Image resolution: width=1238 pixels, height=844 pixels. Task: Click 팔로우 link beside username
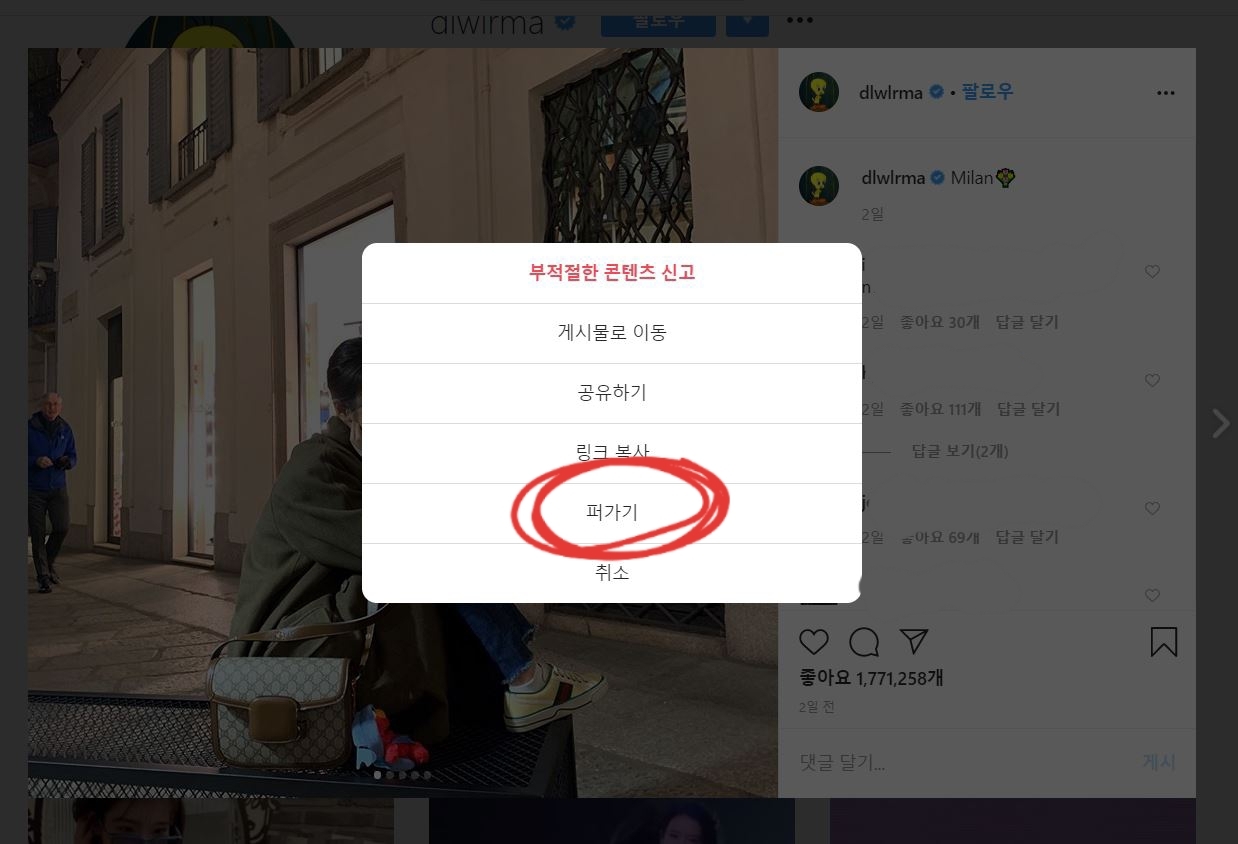tap(987, 92)
